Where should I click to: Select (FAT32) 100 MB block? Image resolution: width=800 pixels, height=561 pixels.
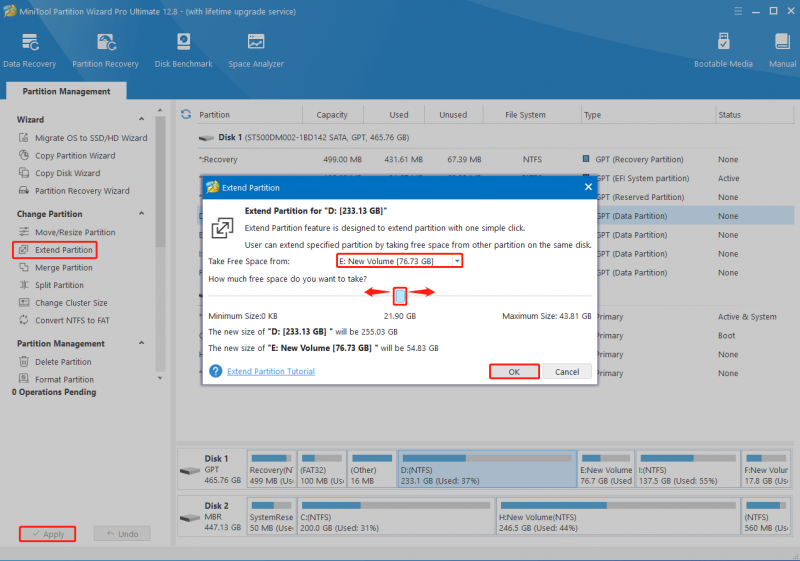pyautogui.click(x=322, y=469)
